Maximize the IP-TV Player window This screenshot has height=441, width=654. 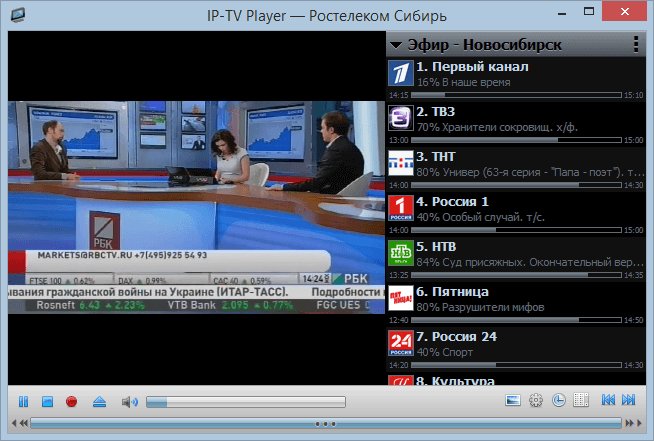click(589, 11)
